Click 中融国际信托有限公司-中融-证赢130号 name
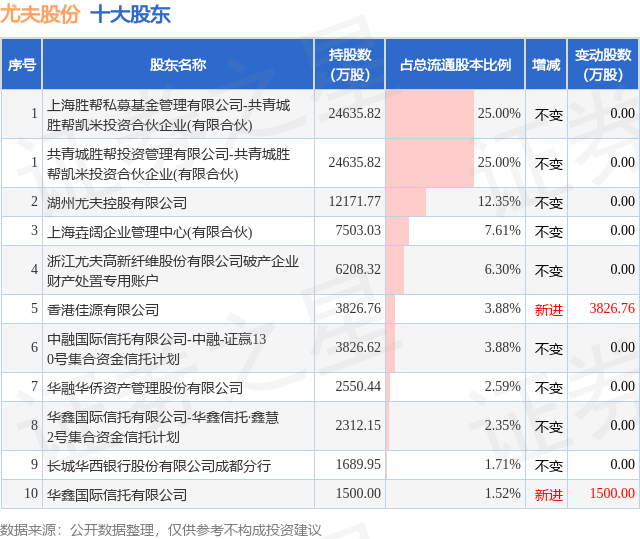 pos(156,349)
